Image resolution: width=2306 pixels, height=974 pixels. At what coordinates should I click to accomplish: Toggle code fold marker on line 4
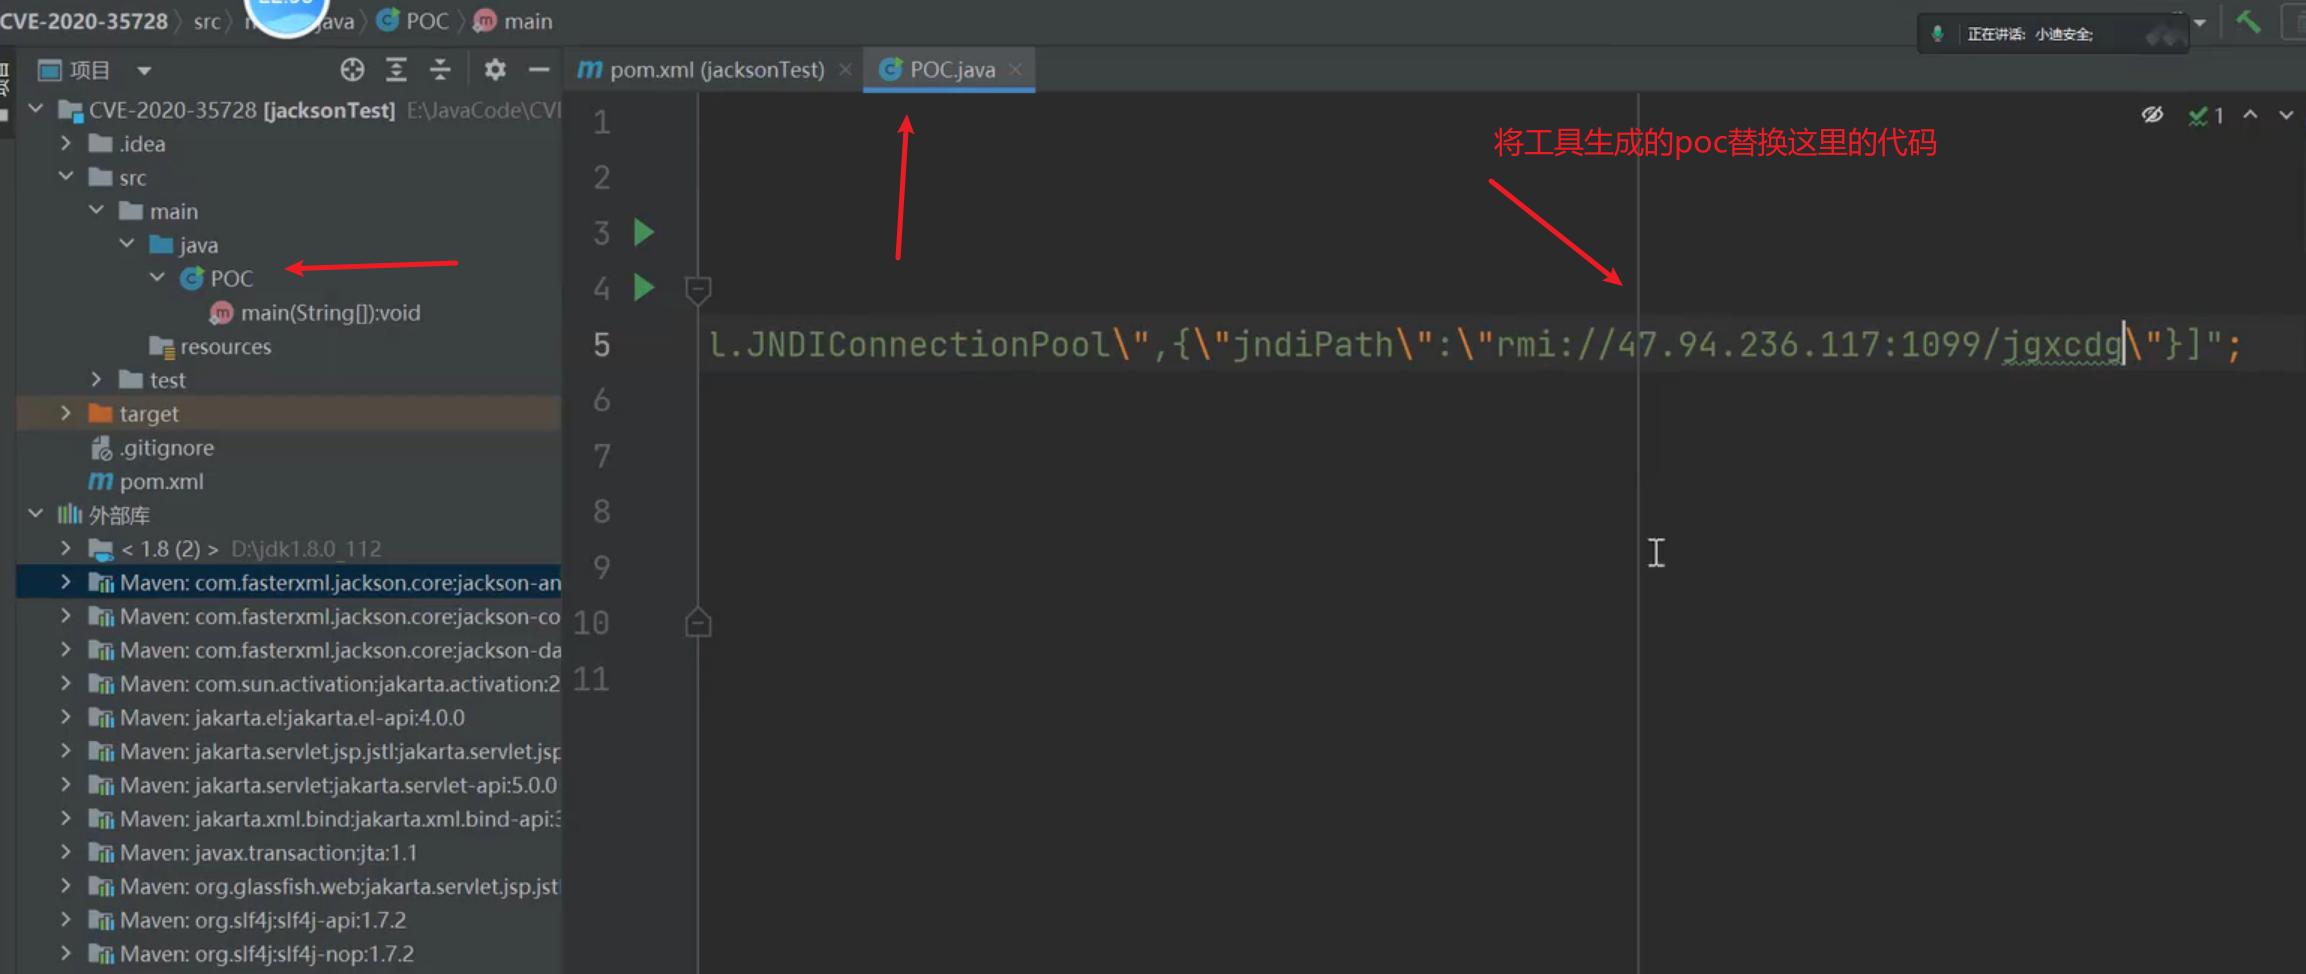698,290
